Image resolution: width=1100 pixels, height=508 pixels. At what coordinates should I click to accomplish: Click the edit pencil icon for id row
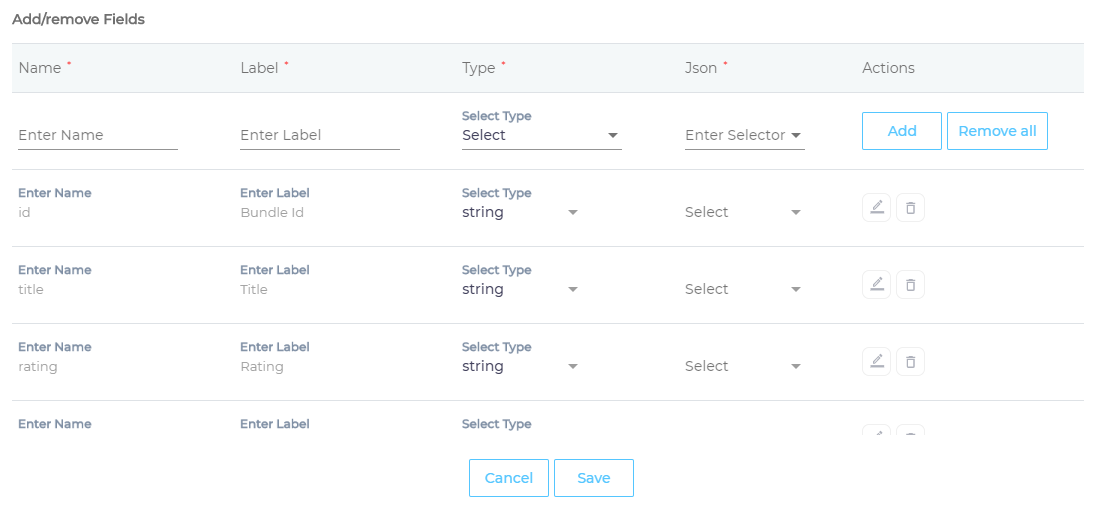point(876,208)
